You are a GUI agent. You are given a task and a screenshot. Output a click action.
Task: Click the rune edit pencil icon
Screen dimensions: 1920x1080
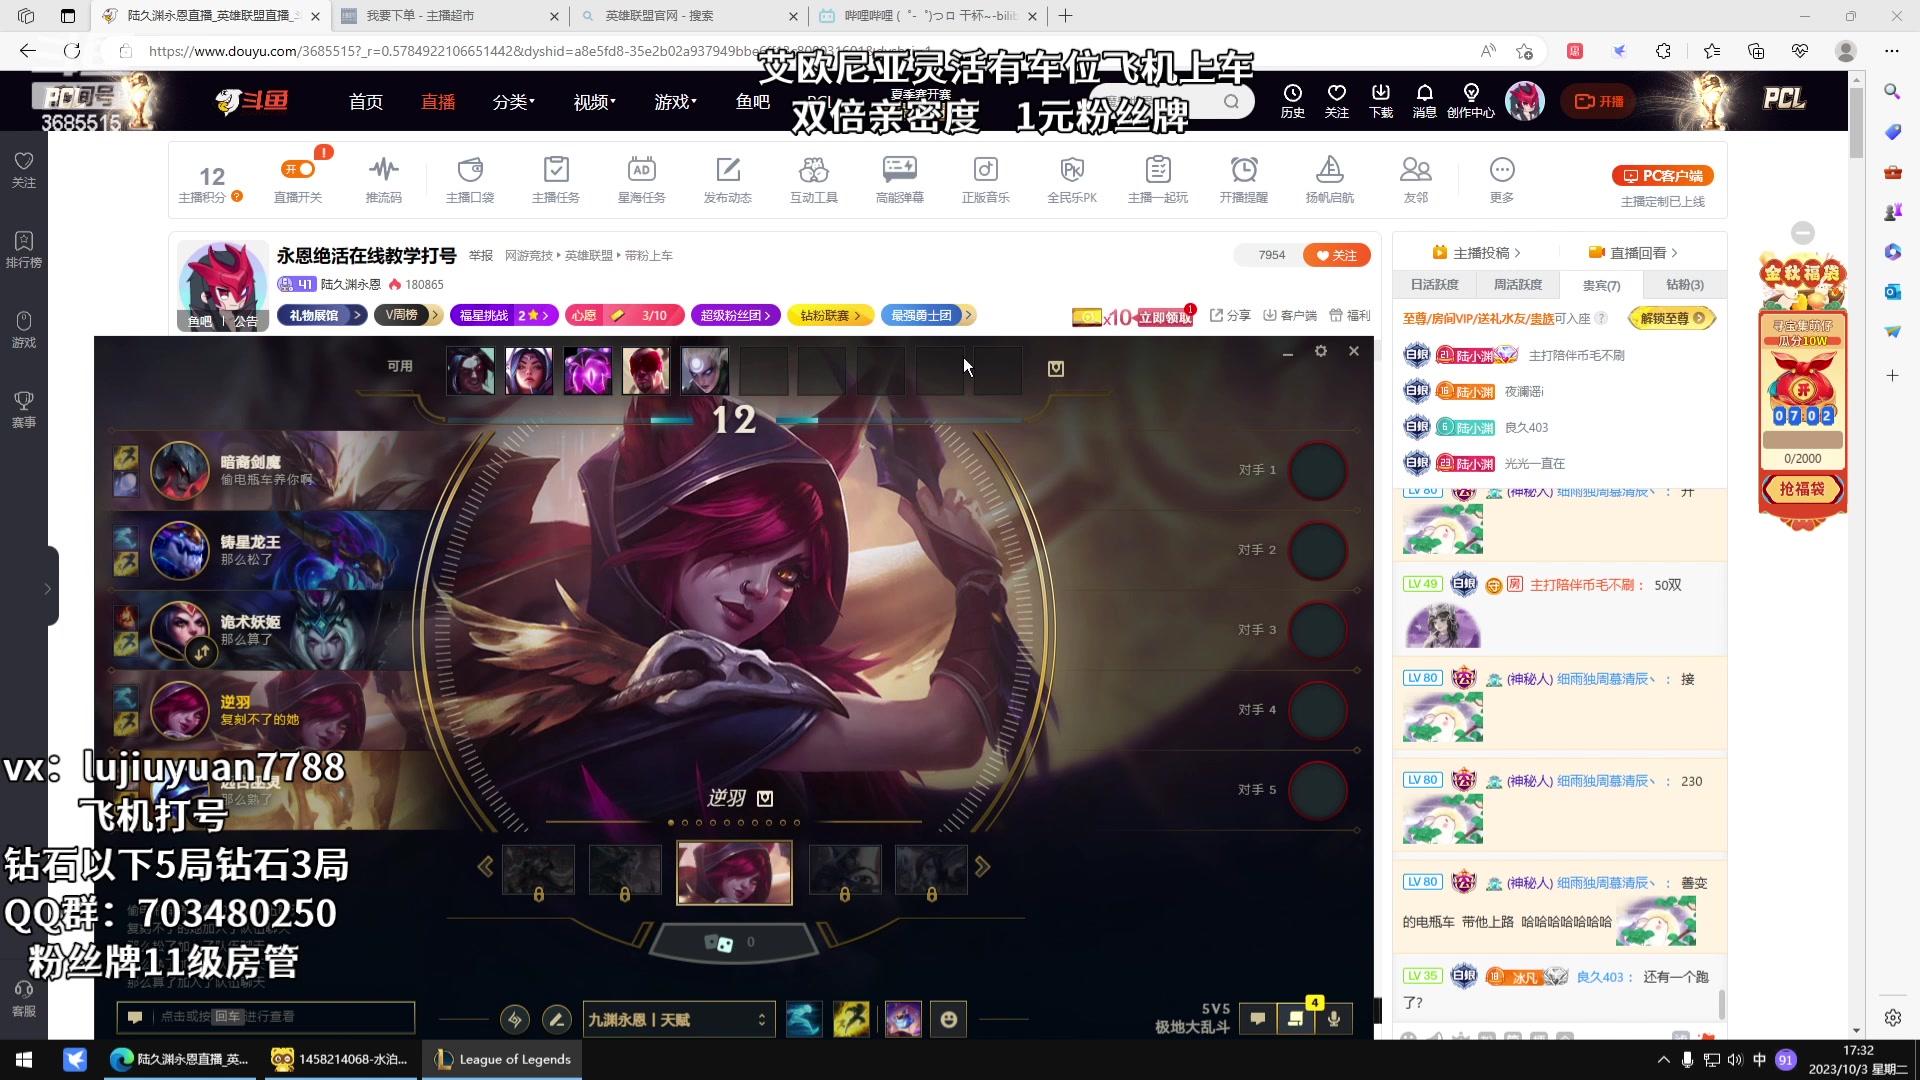pos(556,1019)
